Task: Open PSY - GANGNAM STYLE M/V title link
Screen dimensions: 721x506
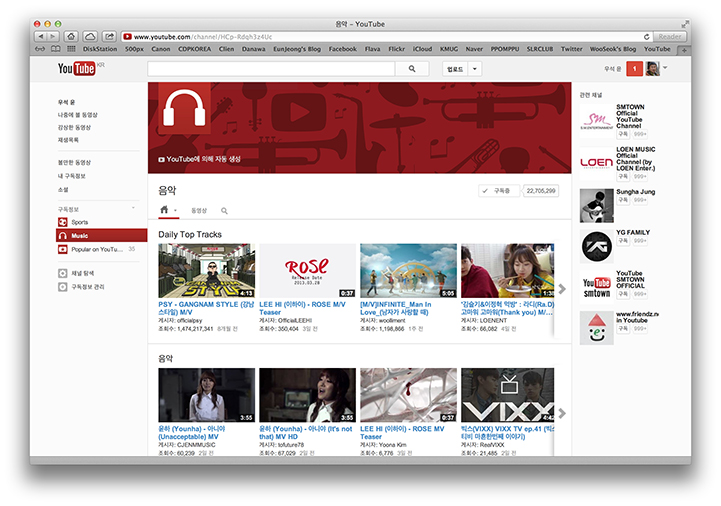Action: 206,308
